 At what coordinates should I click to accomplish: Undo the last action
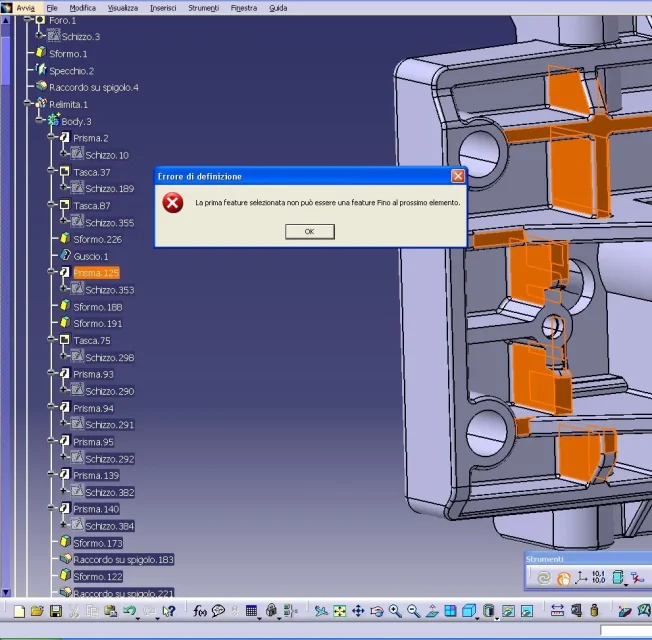click(x=129, y=611)
